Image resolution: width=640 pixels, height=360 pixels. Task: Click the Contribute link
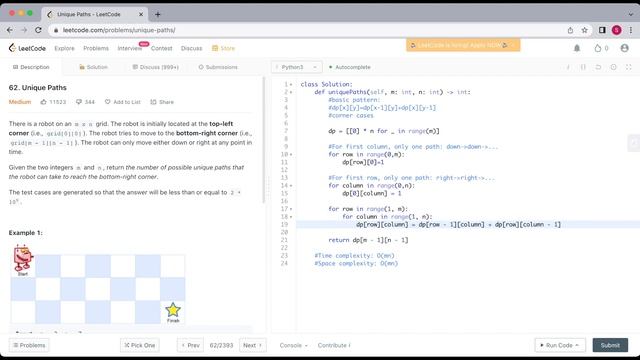334,345
